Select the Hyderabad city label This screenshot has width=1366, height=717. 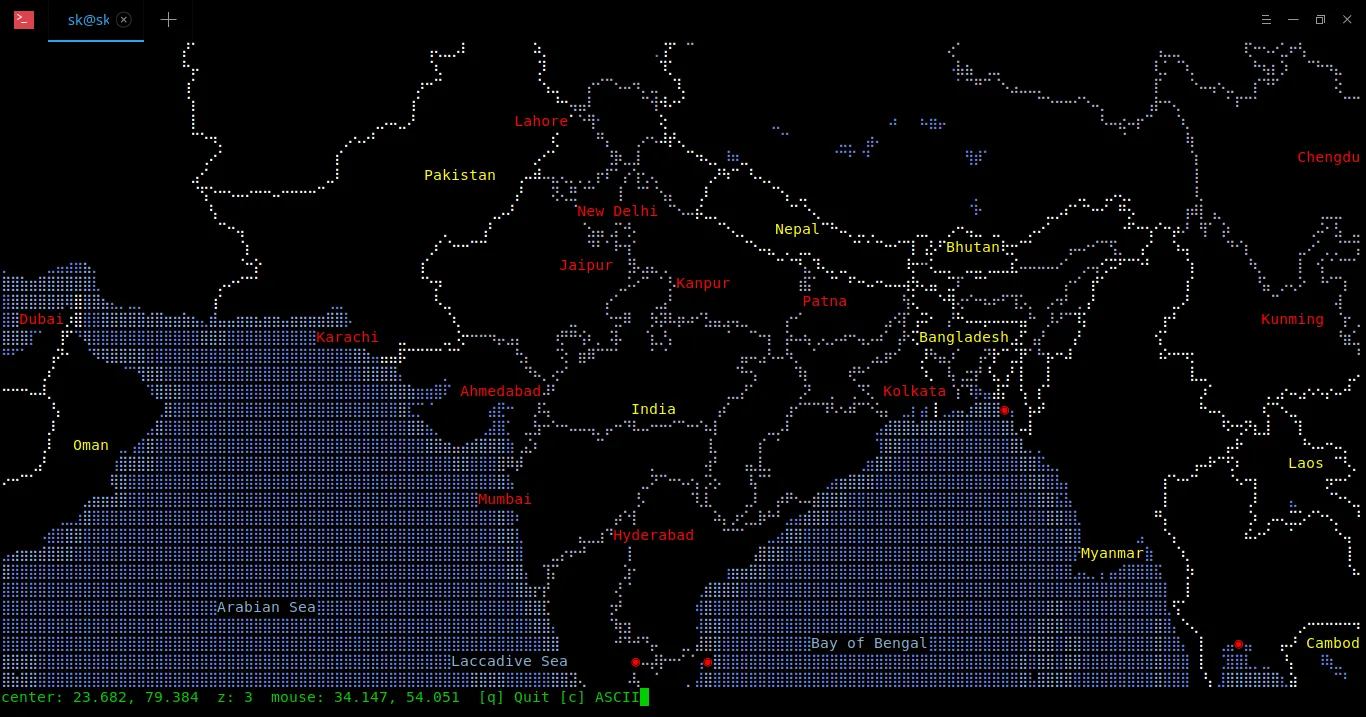point(653,535)
